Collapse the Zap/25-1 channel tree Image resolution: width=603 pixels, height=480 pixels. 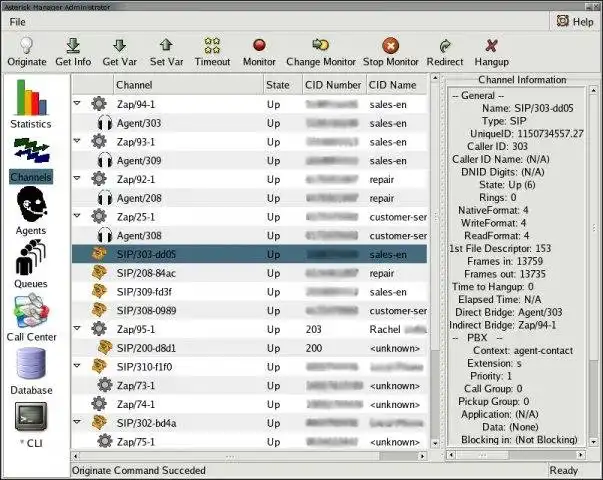point(77,215)
